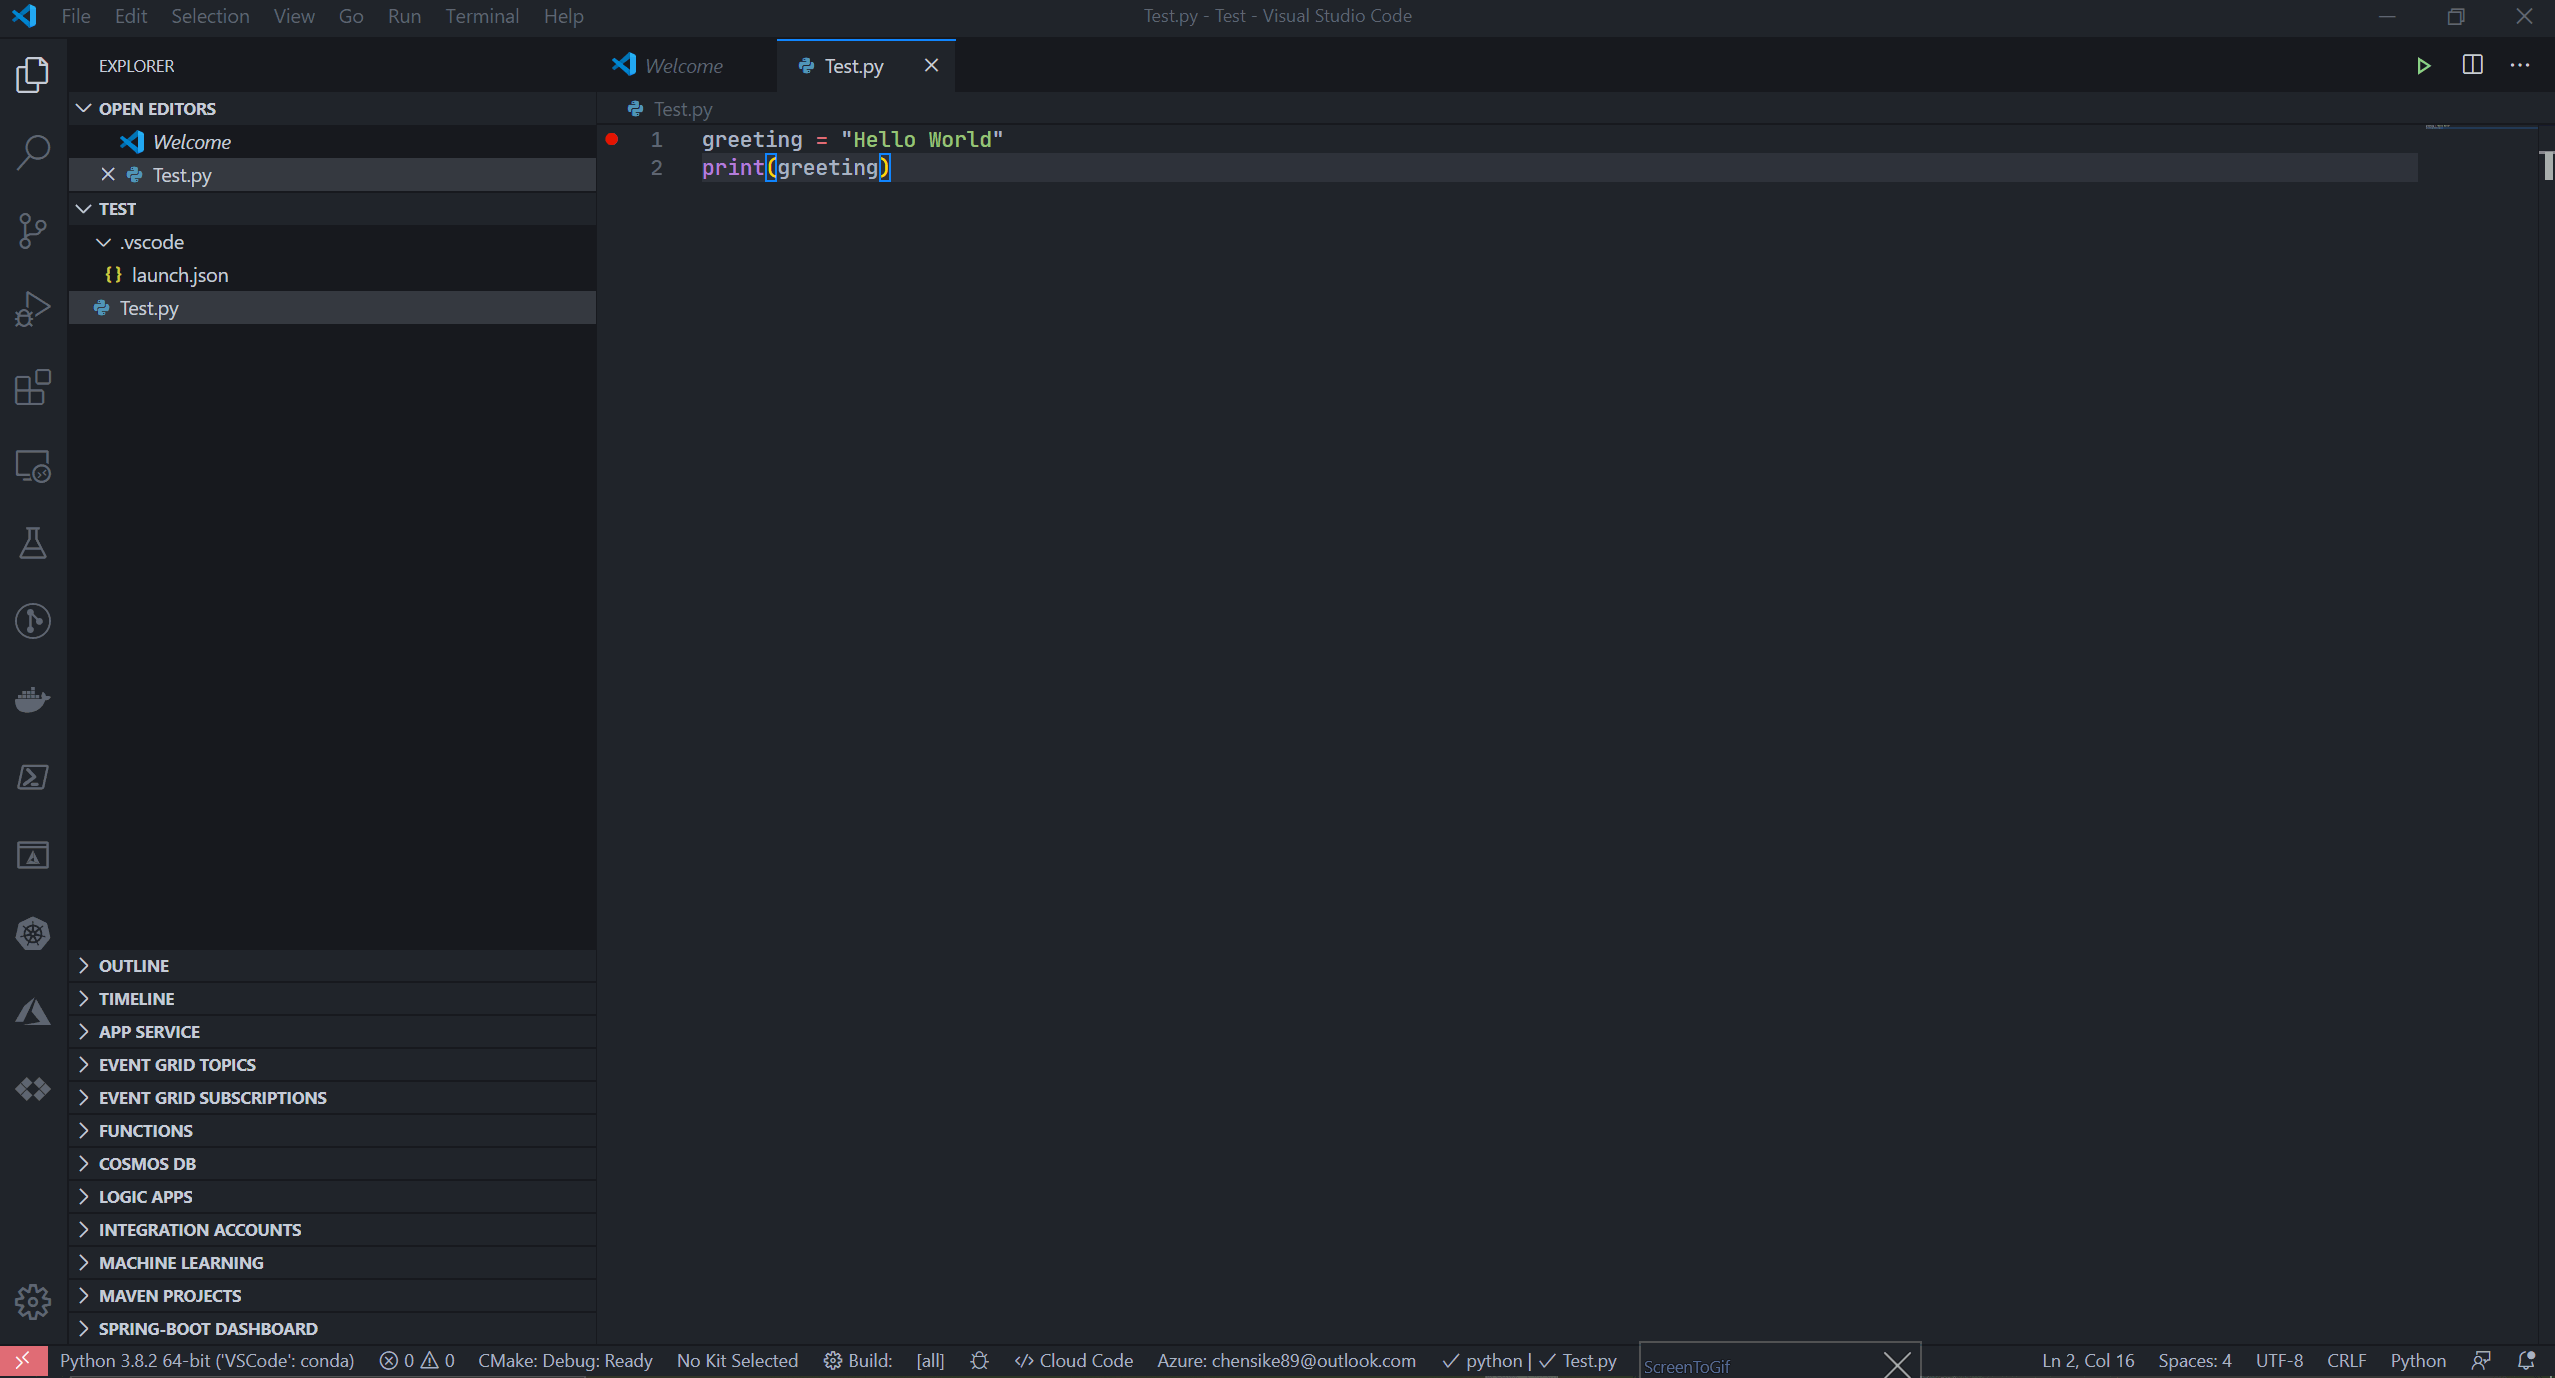
Task: Select the Source Control icon
Action: [x=33, y=229]
